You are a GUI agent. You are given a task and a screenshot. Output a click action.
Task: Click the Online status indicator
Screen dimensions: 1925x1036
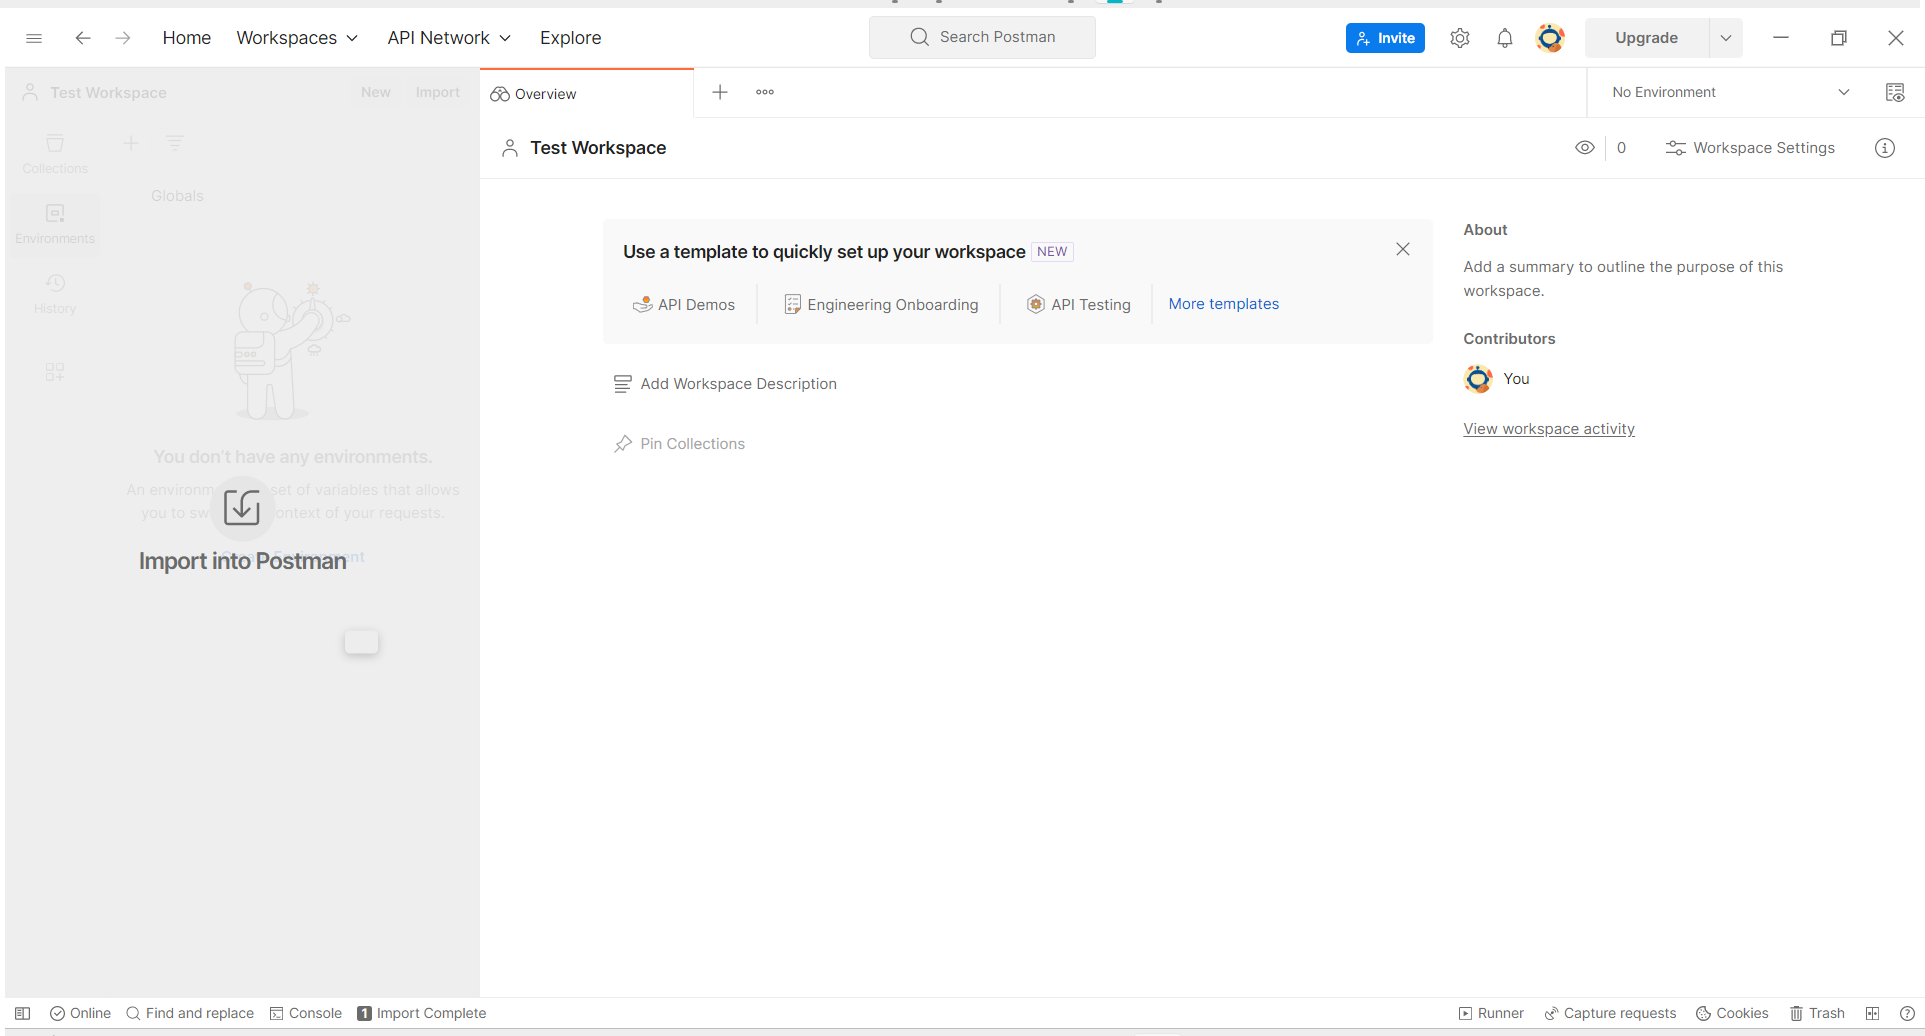point(80,1013)
